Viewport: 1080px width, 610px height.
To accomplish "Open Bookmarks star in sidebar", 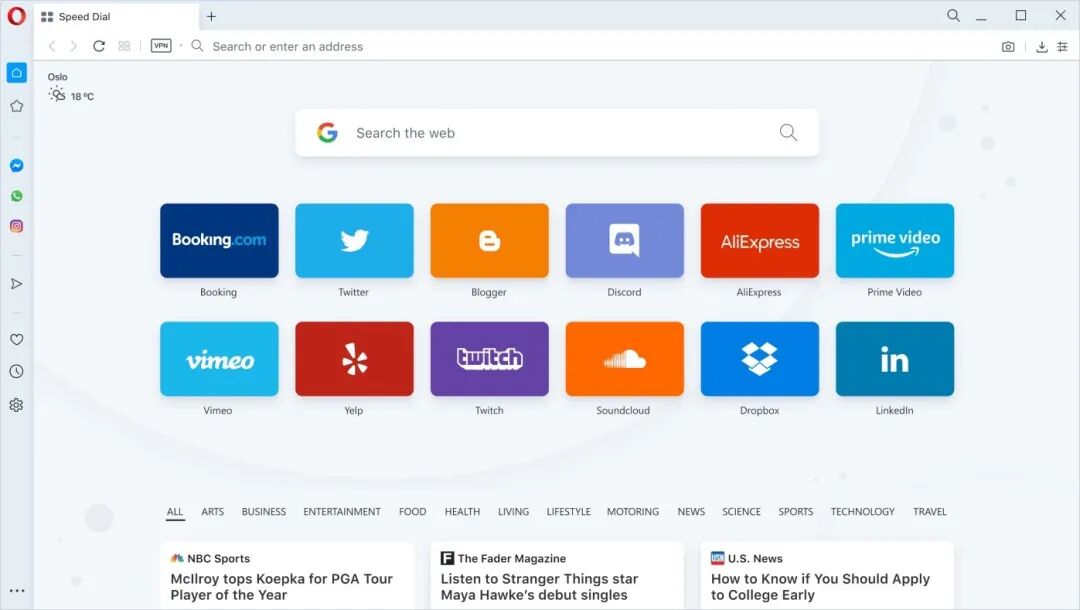I will click(x=17, y=106).
